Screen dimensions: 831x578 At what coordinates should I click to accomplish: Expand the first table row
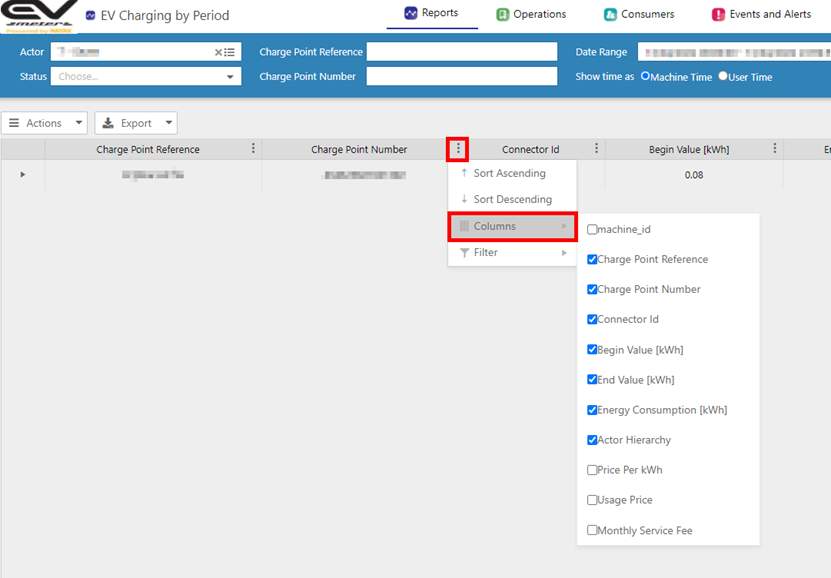click(22, 175)
